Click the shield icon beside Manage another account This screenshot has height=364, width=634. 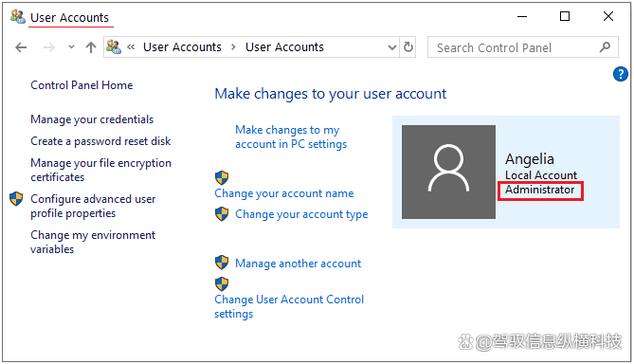[222, 262]
